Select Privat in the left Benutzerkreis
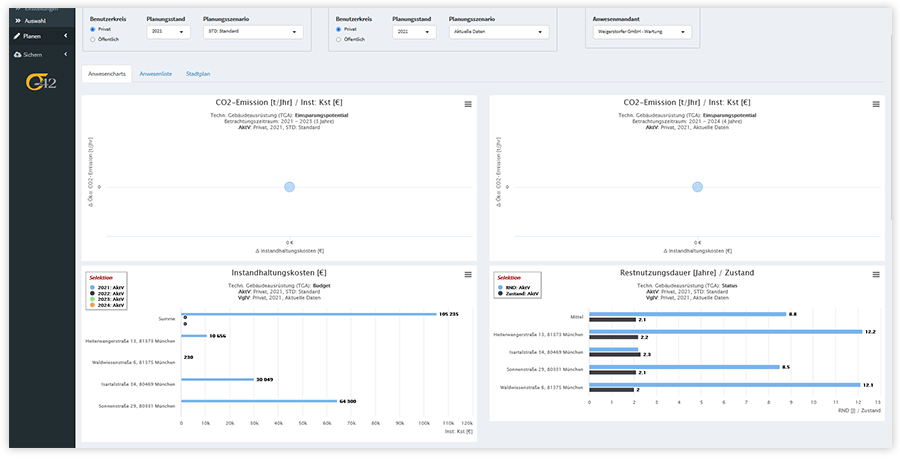Viewport: 900px width, 461px height. (x=93, y=30)
